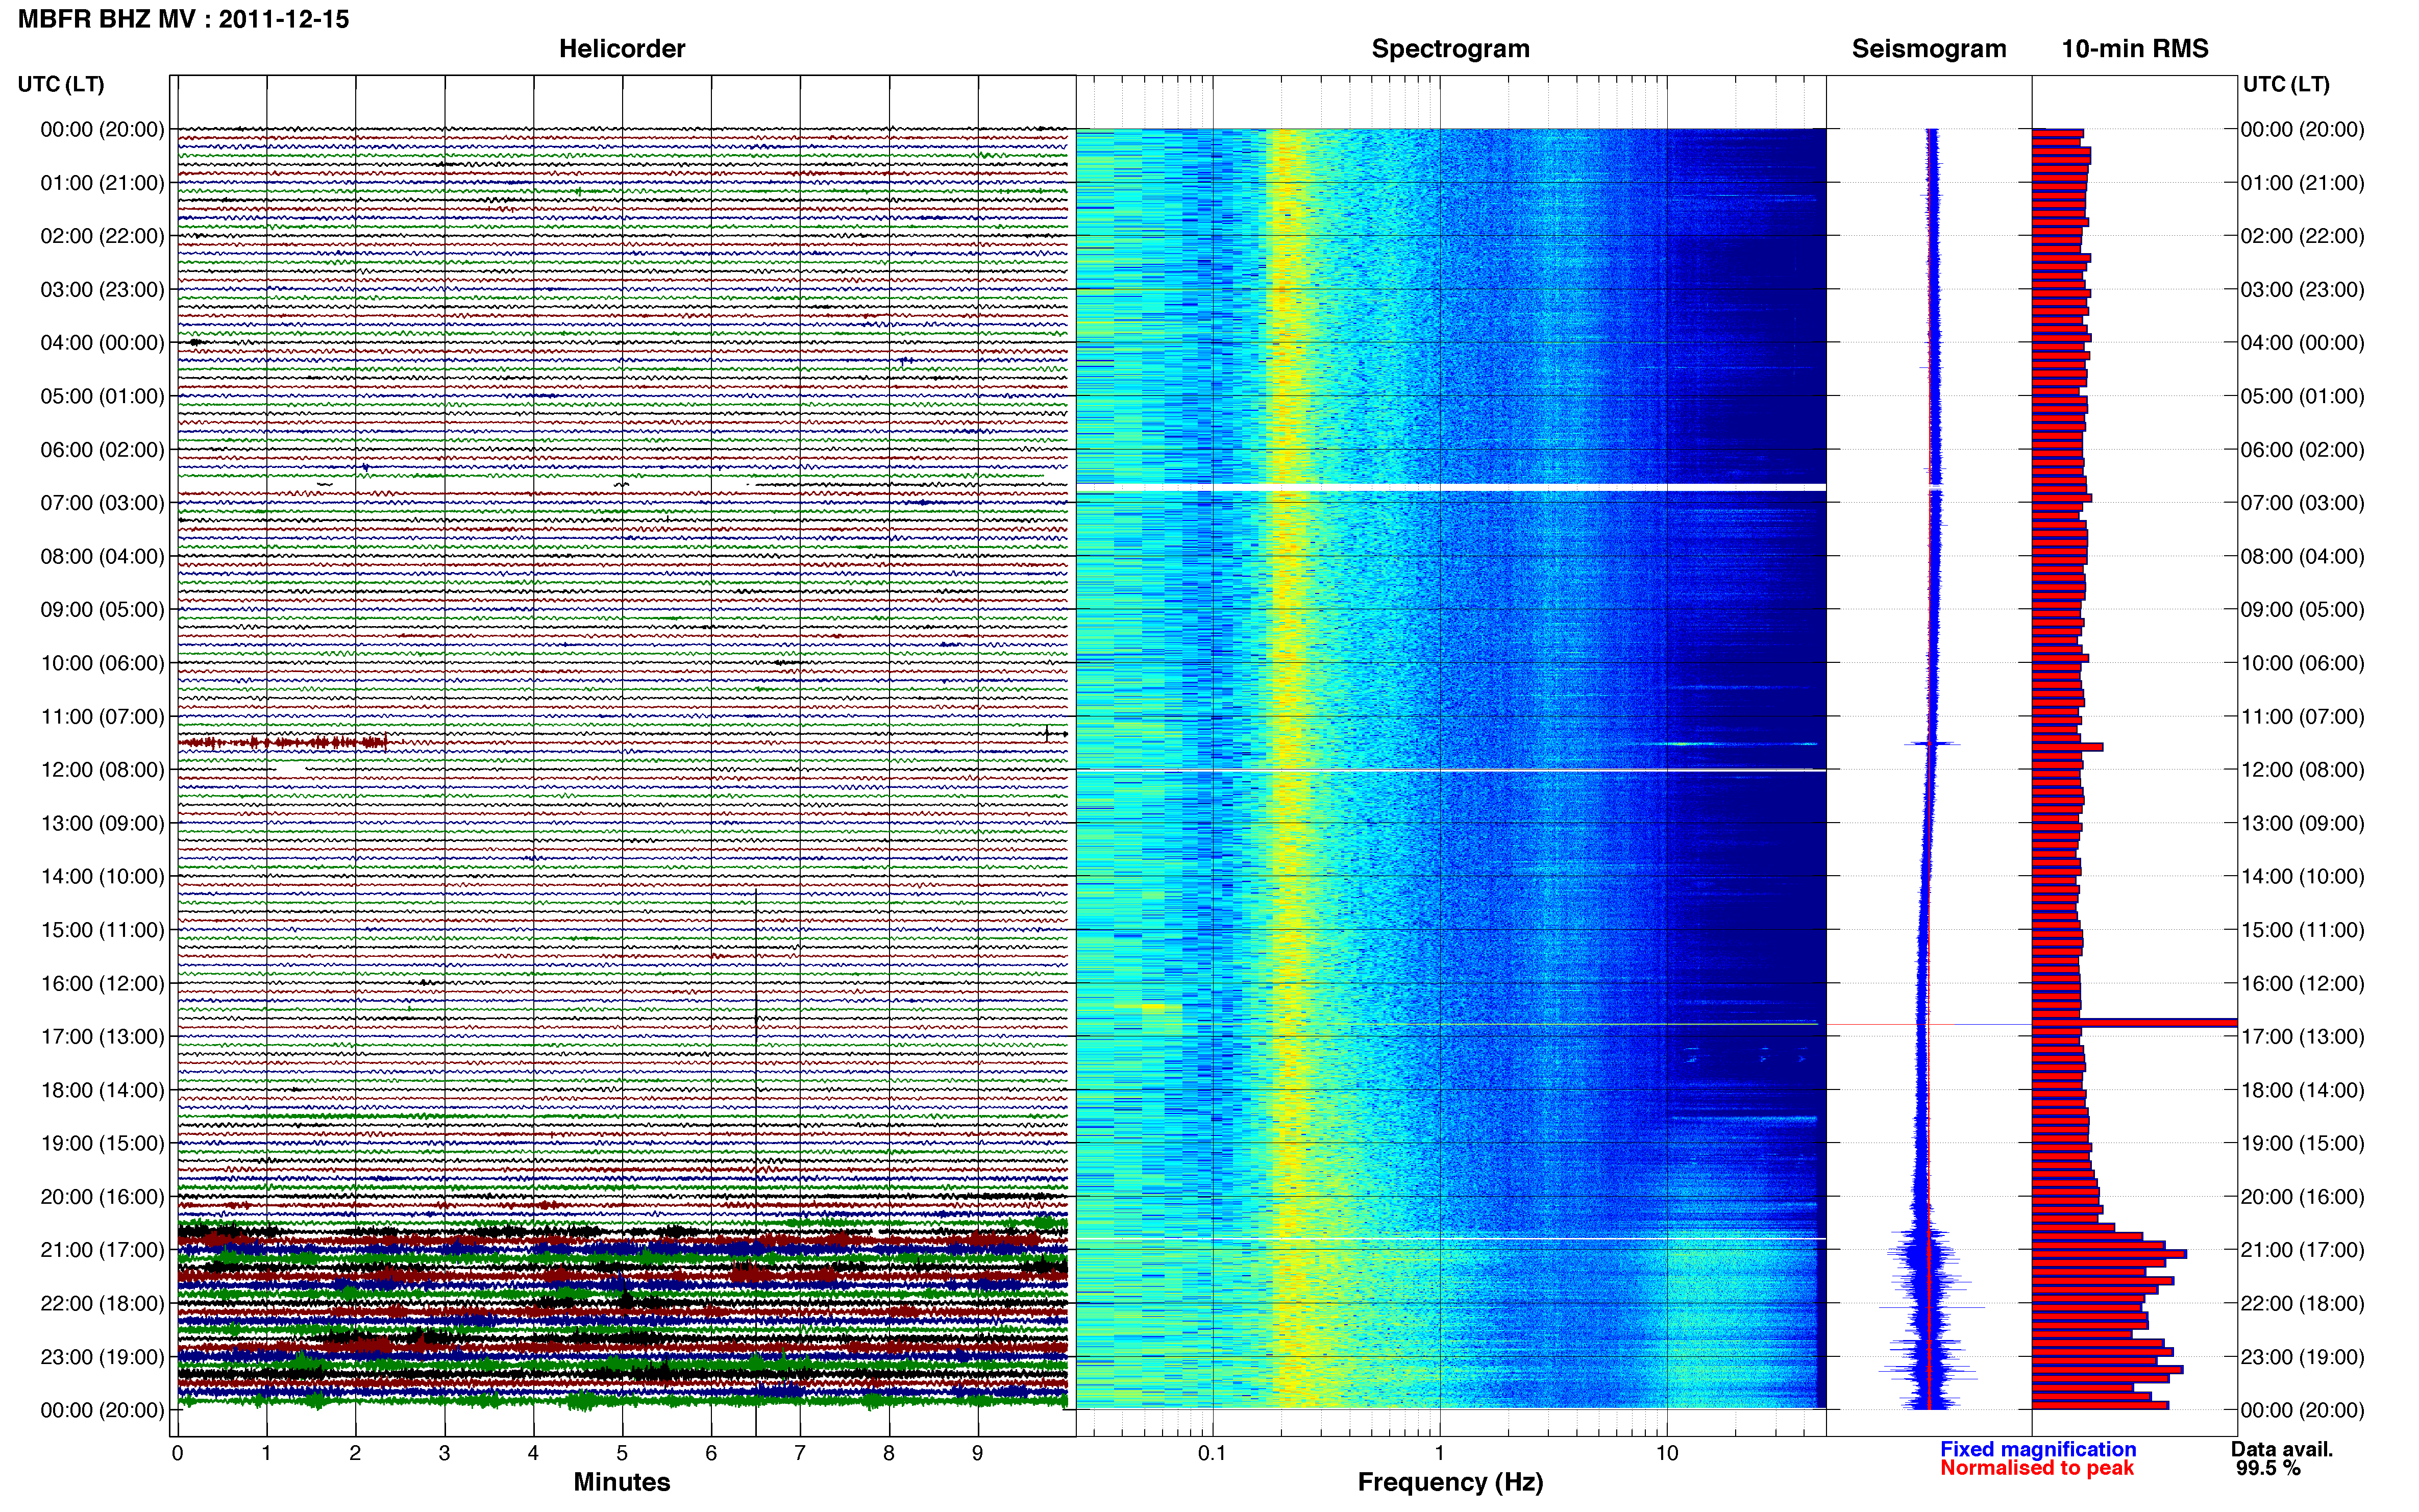Click the plot title "MBFR BHZ MV : 2011-12-15"

click(x=184, y=19)
